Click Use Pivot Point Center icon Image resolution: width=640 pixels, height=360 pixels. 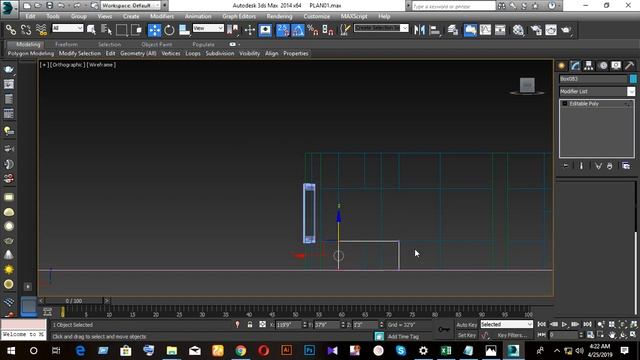(233, 30)
